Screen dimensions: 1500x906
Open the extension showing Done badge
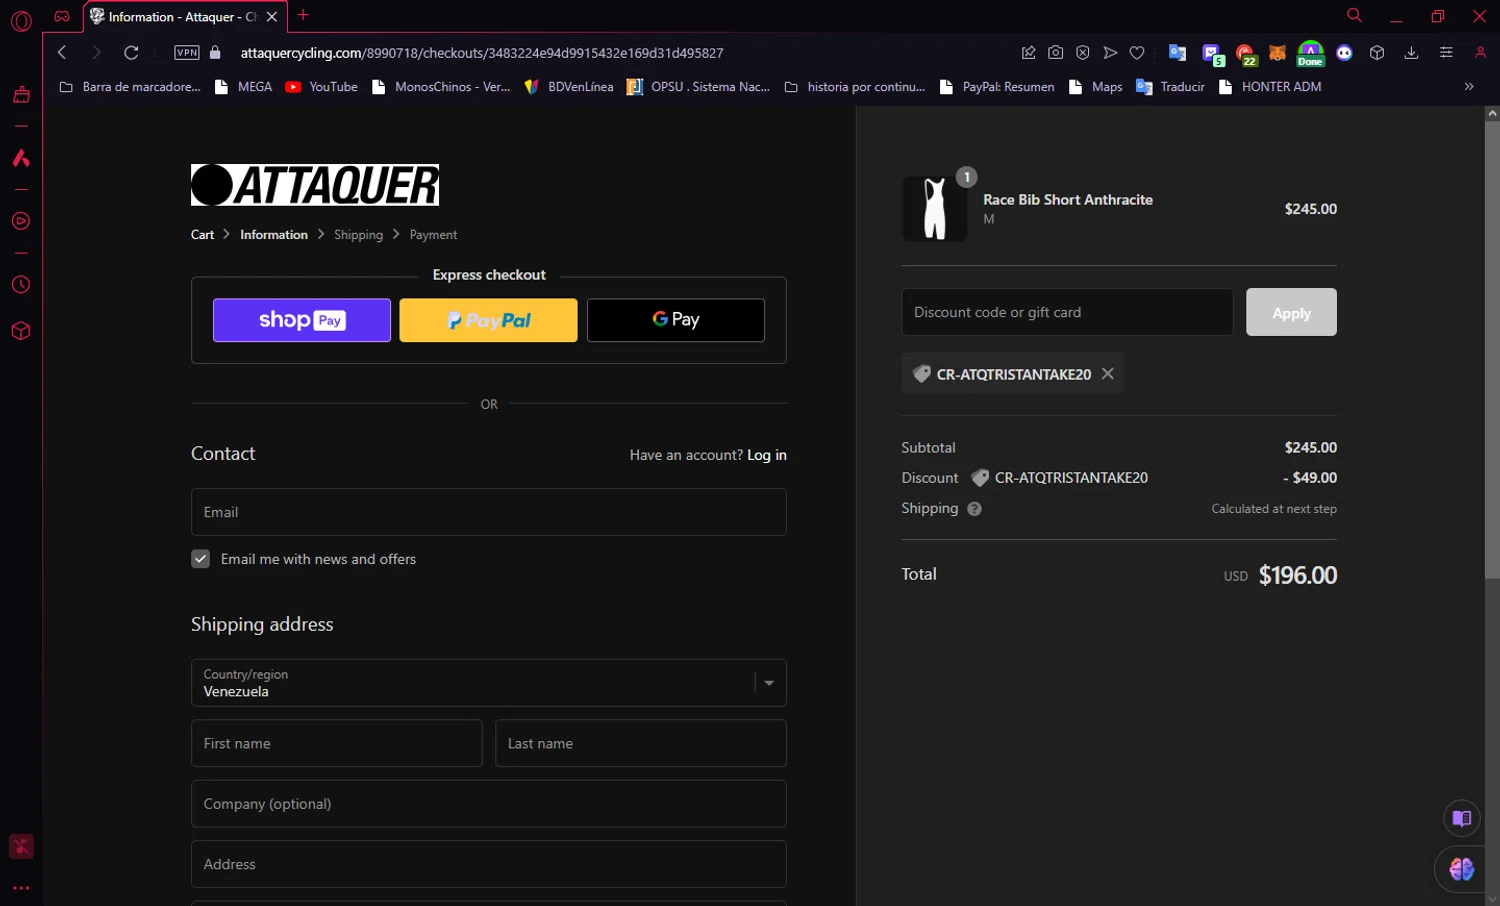pyautogui.click(x=1310, y=54)
